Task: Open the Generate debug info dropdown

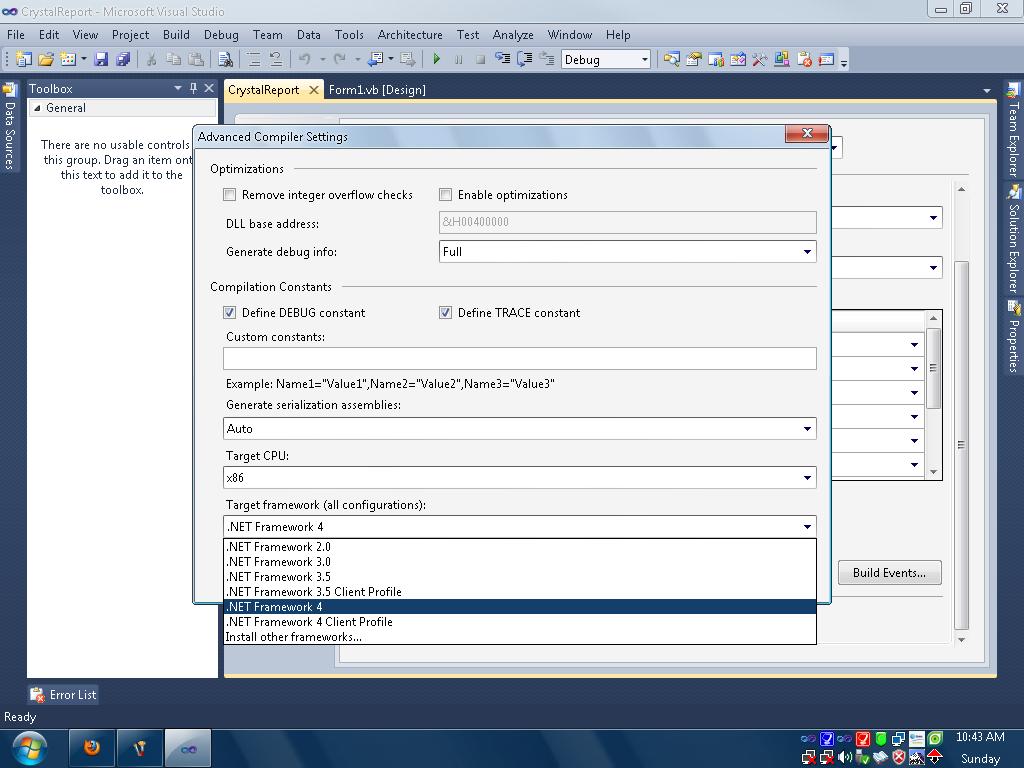Action: (807, 252)
